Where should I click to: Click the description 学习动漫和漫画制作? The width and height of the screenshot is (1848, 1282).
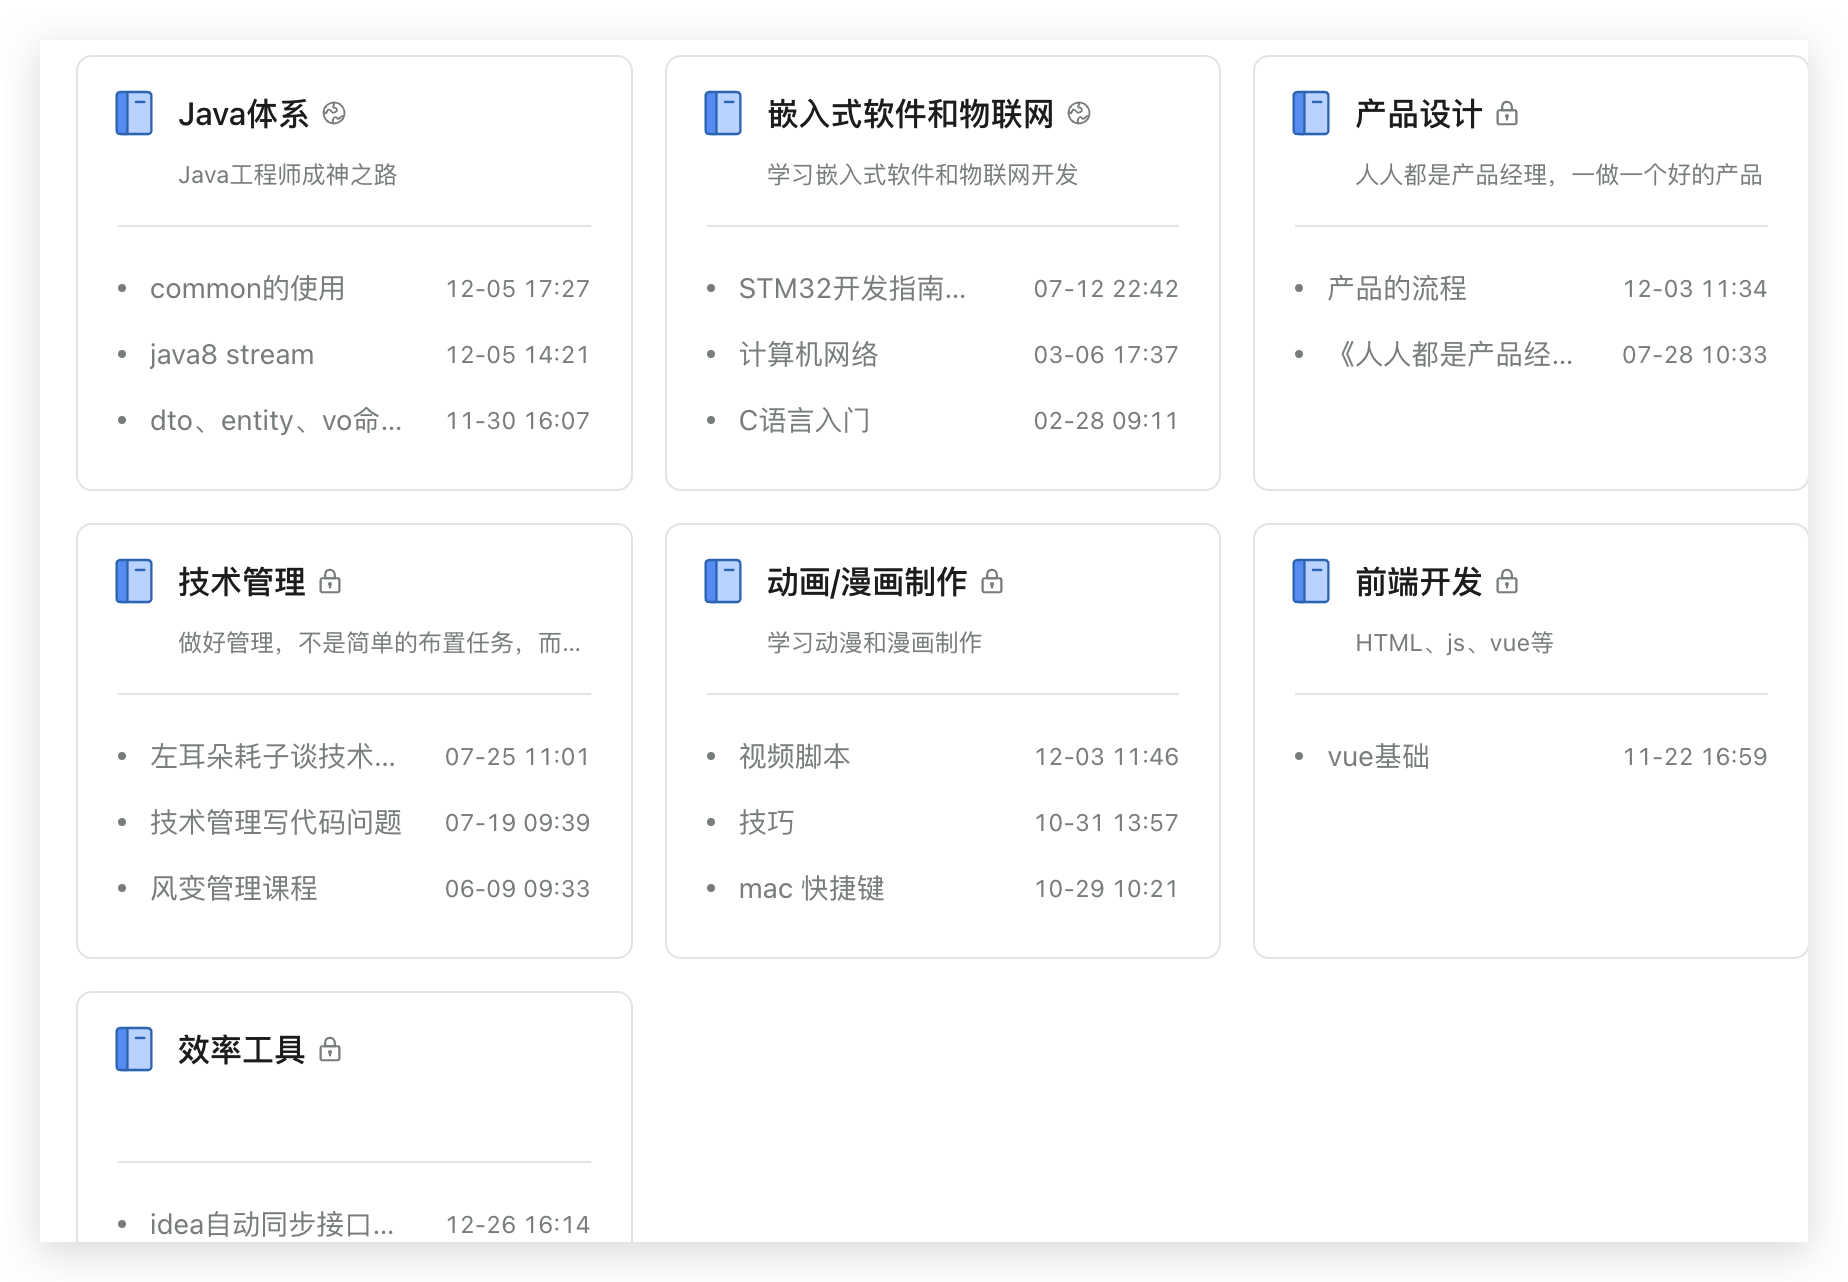(x=875, y=643)
